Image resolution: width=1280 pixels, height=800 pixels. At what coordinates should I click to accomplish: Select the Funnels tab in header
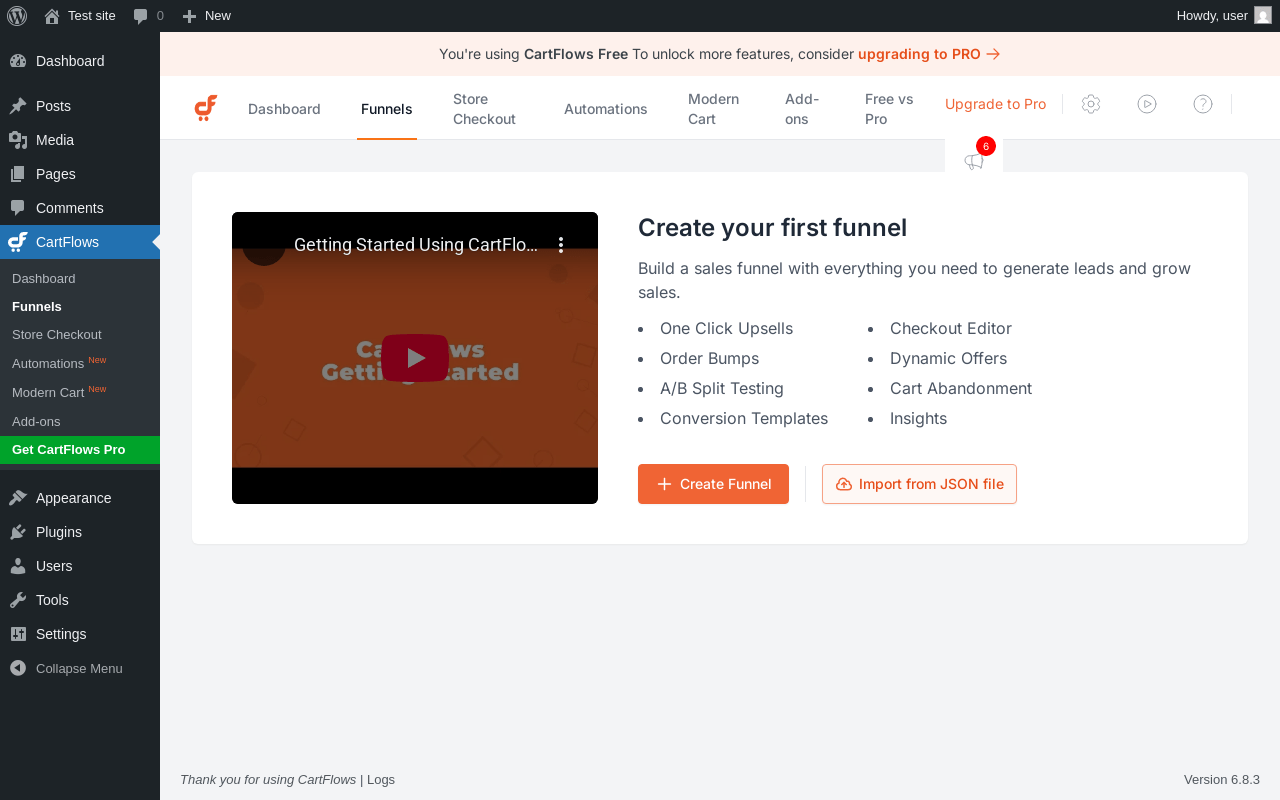coord(387,109)
